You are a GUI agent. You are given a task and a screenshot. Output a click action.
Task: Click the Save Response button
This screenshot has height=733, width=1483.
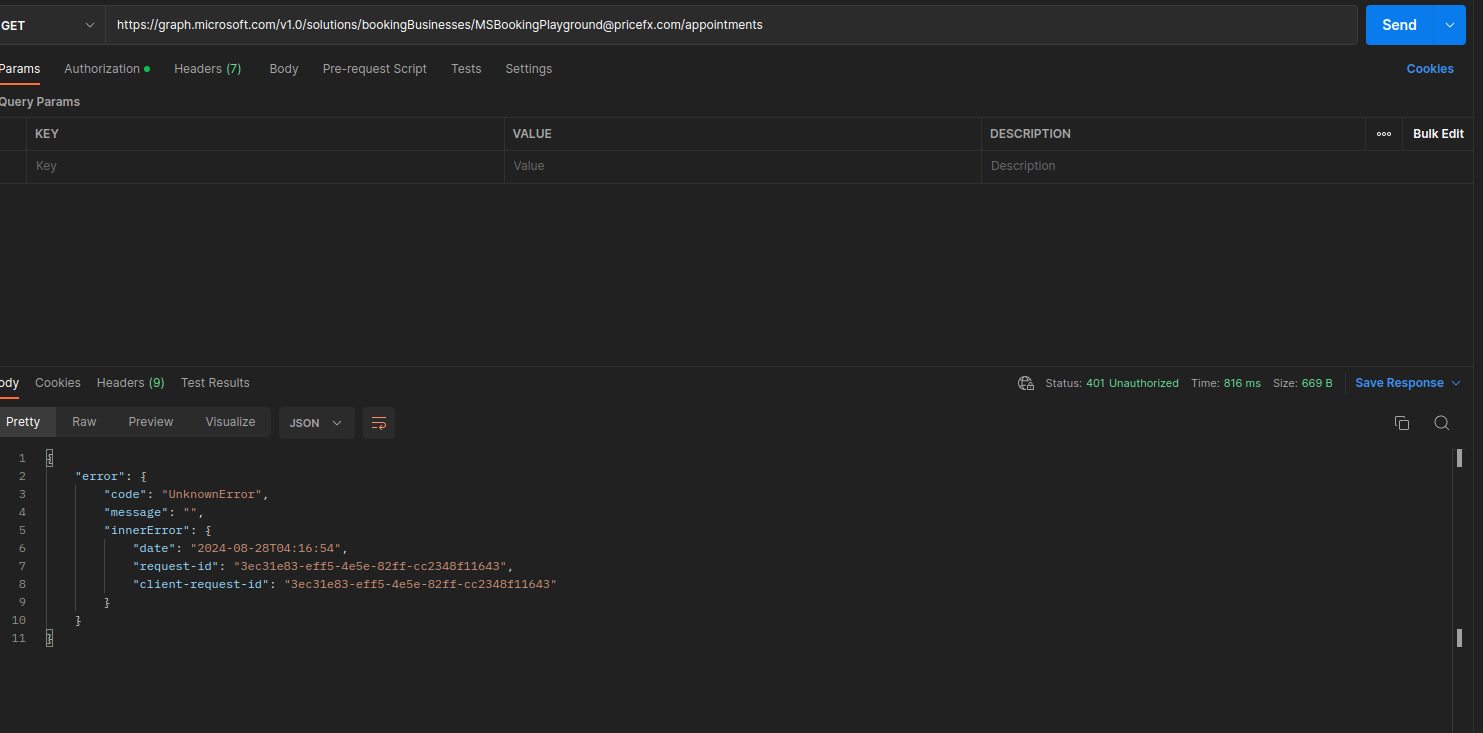[x=1399, y=383]
